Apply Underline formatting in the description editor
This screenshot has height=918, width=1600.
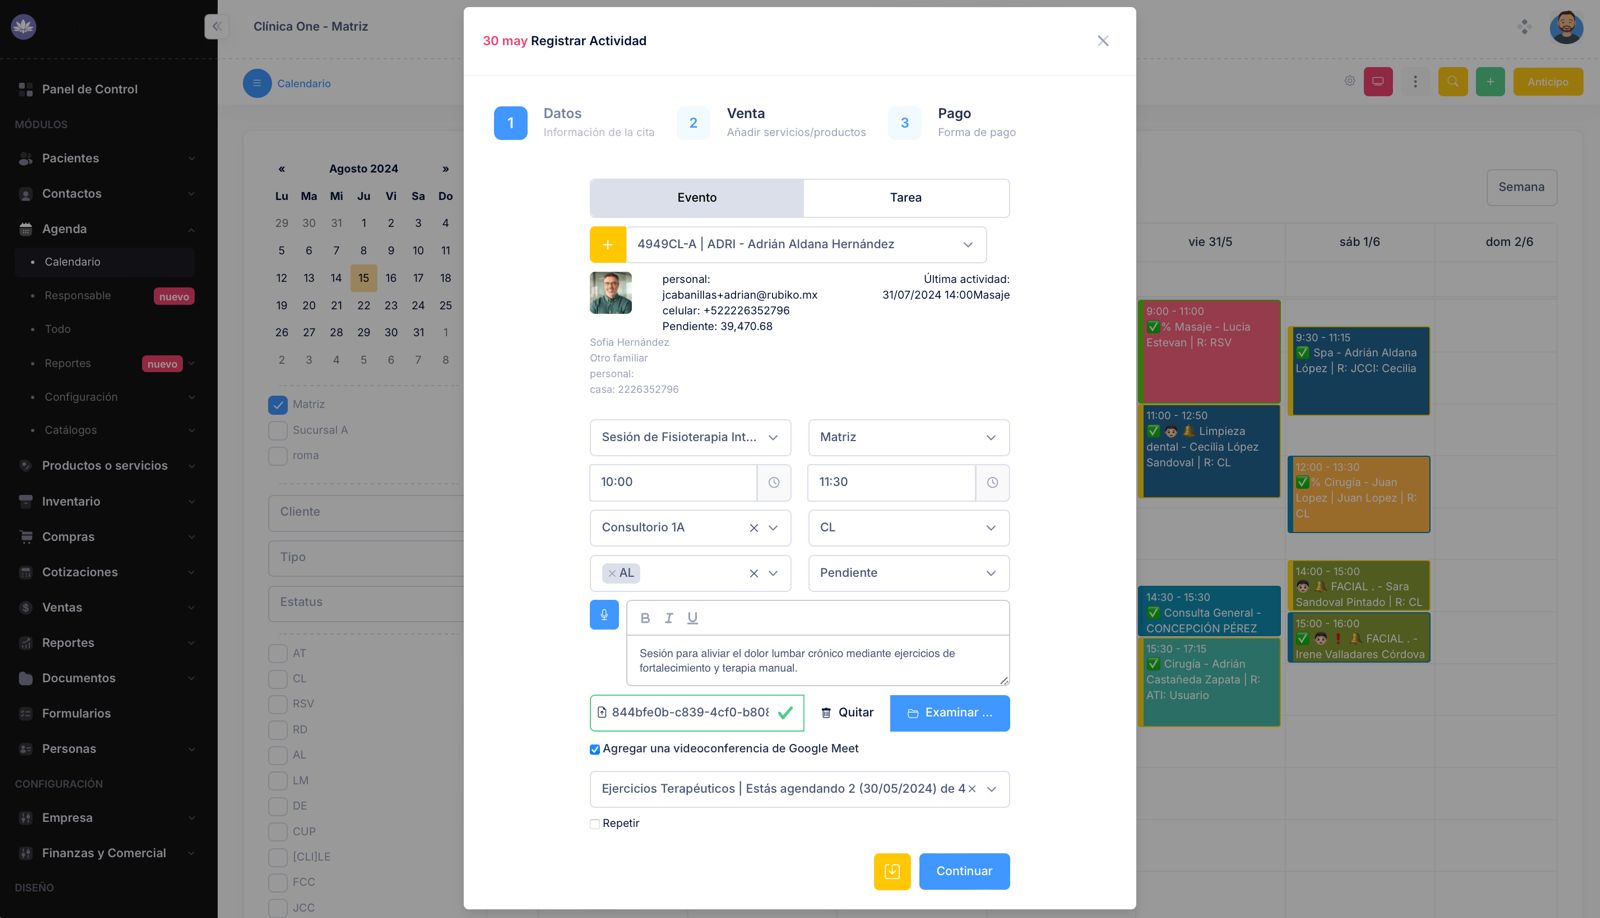click(692, 617)
